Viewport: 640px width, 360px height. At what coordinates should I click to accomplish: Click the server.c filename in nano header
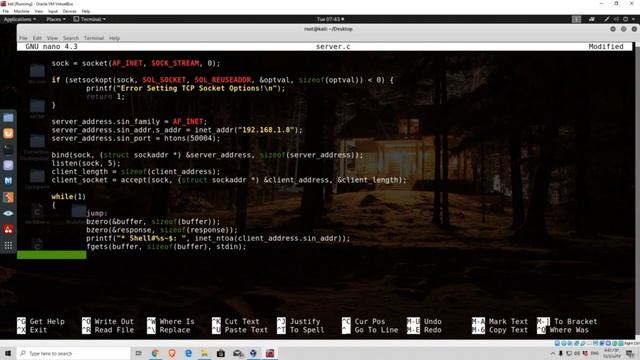333,47
